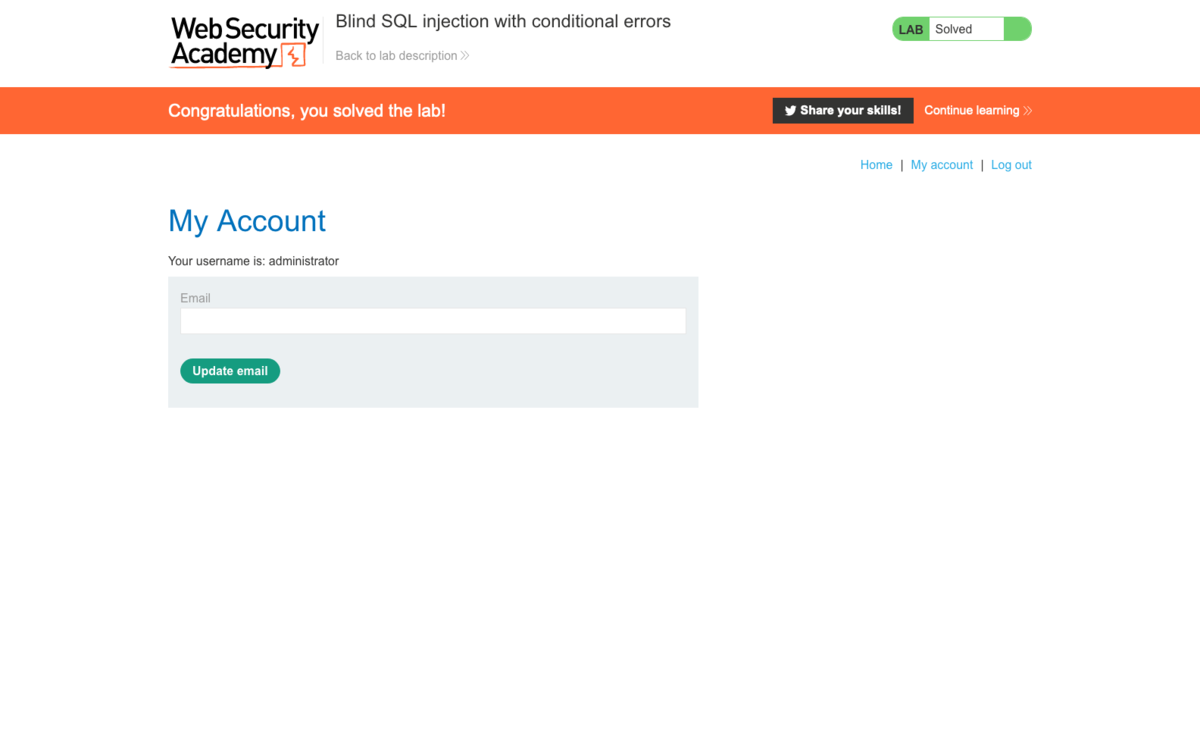Screen dimensions: 1200x745
Task: Submit with the Update email button
Action: (230, 371)
